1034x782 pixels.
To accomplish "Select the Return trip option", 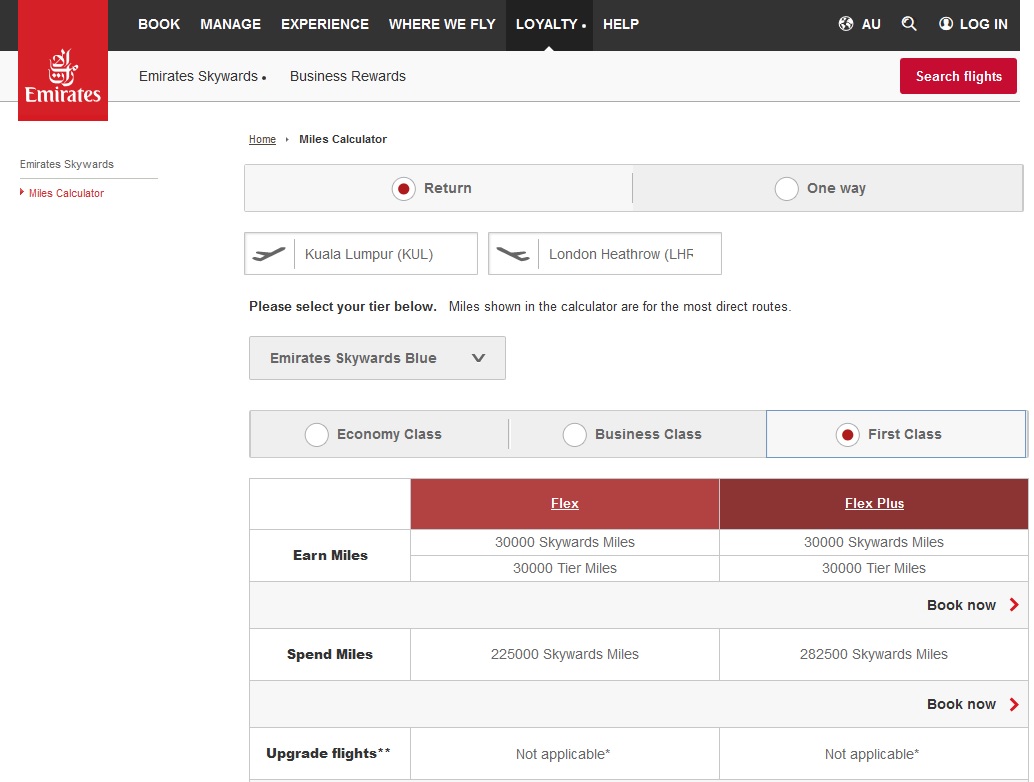I will tap(403, 189).
